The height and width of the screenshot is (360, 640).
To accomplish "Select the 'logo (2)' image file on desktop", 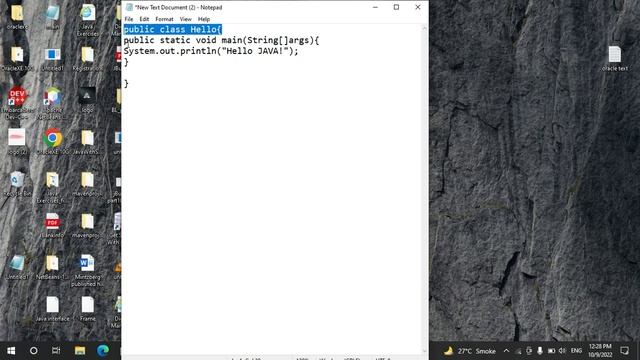I will pos(17,141).
